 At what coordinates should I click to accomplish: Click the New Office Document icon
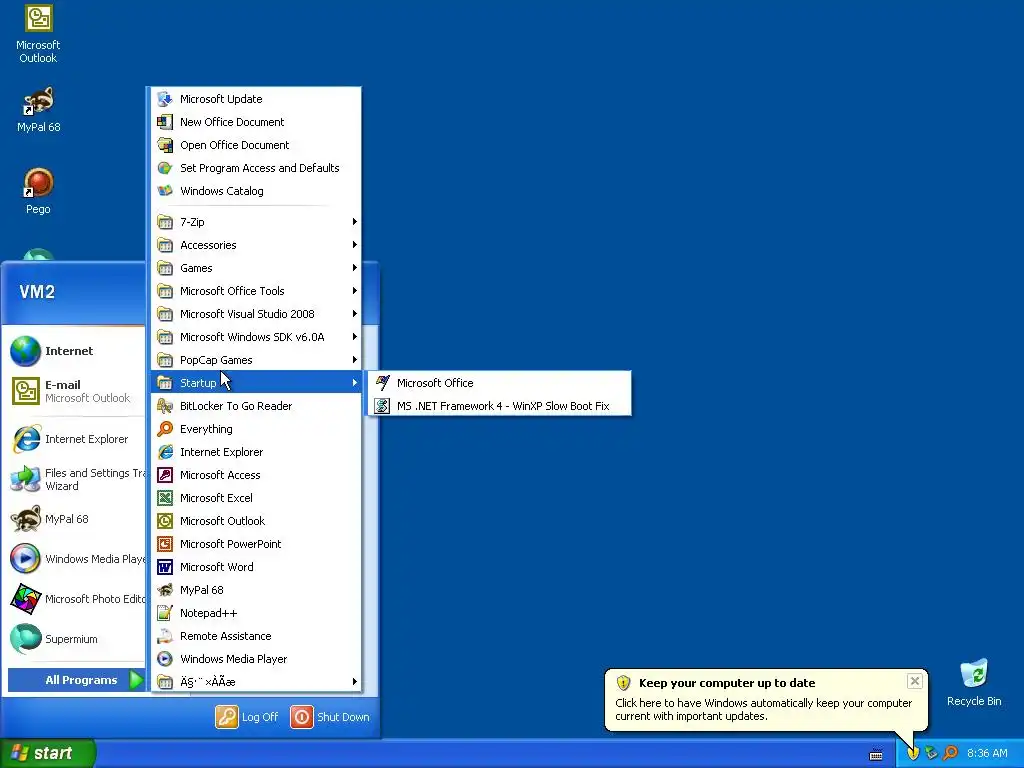165,121
